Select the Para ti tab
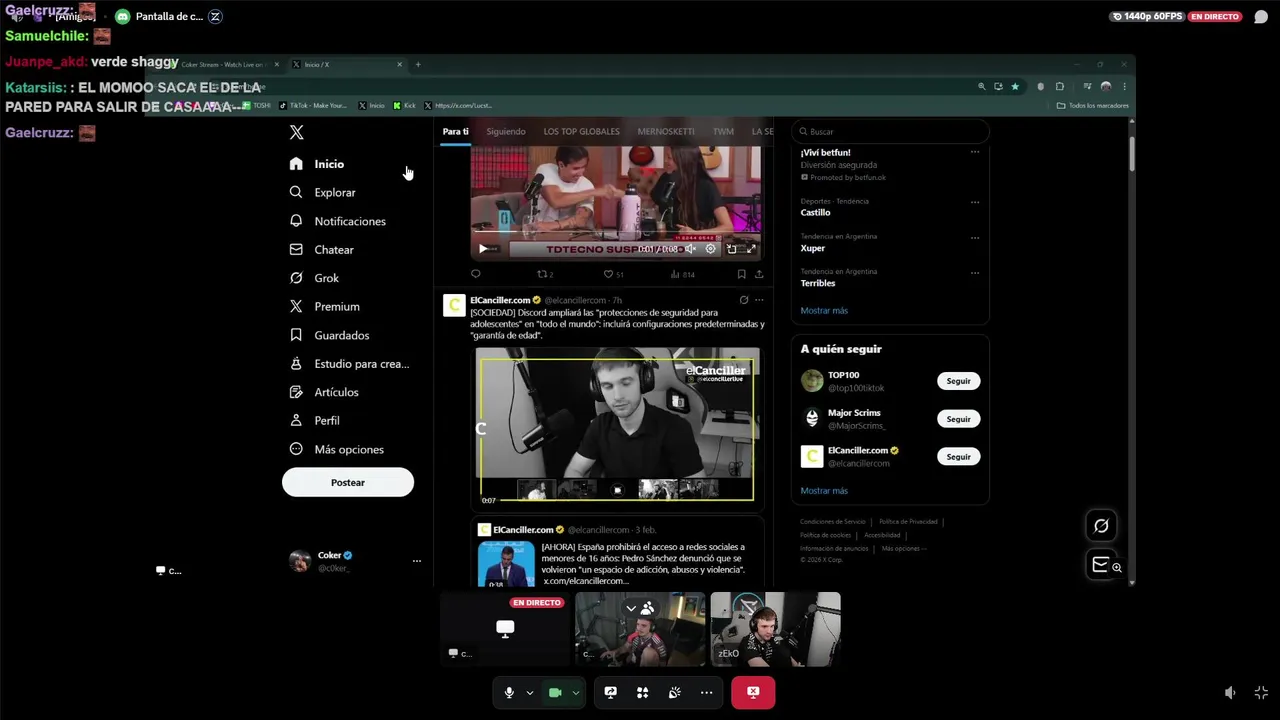 (x=456, y=131)
